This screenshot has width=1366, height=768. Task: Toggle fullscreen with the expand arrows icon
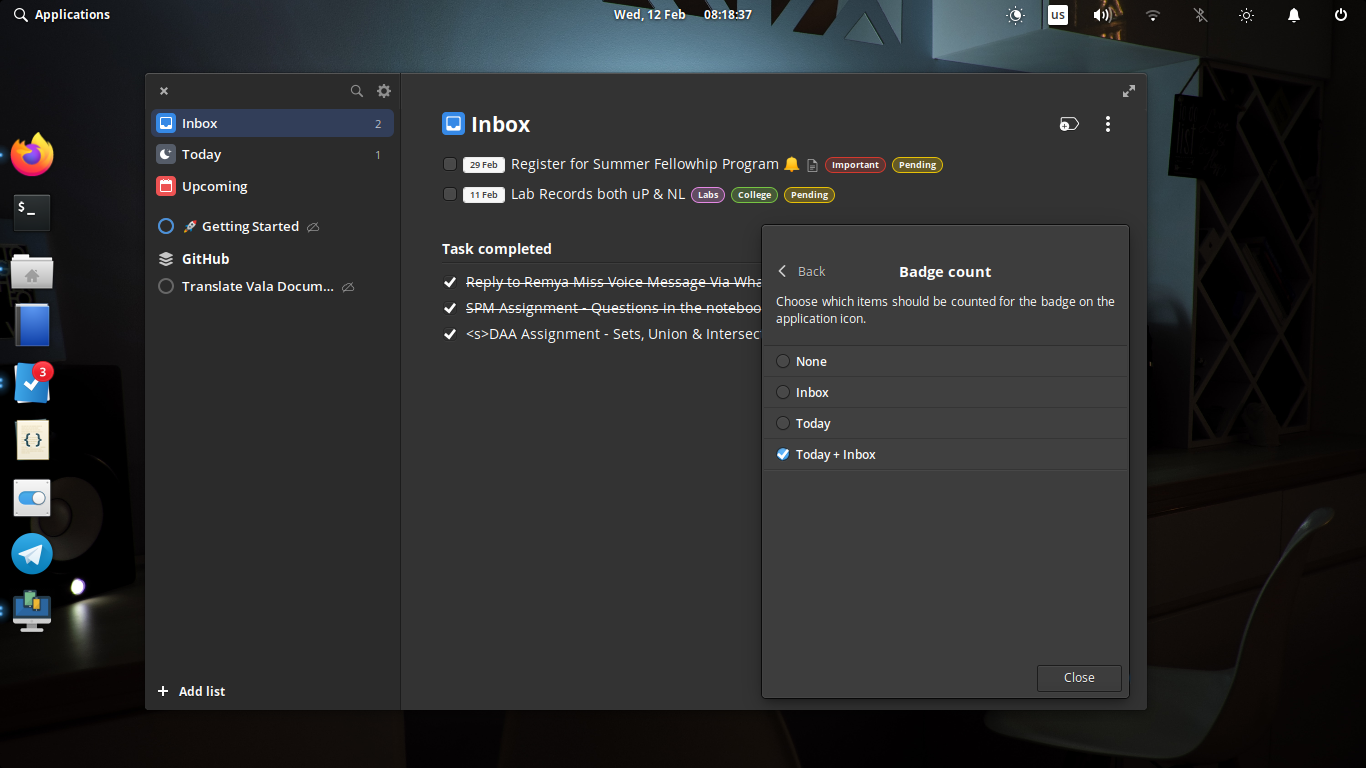click(x=1129, y=91)
